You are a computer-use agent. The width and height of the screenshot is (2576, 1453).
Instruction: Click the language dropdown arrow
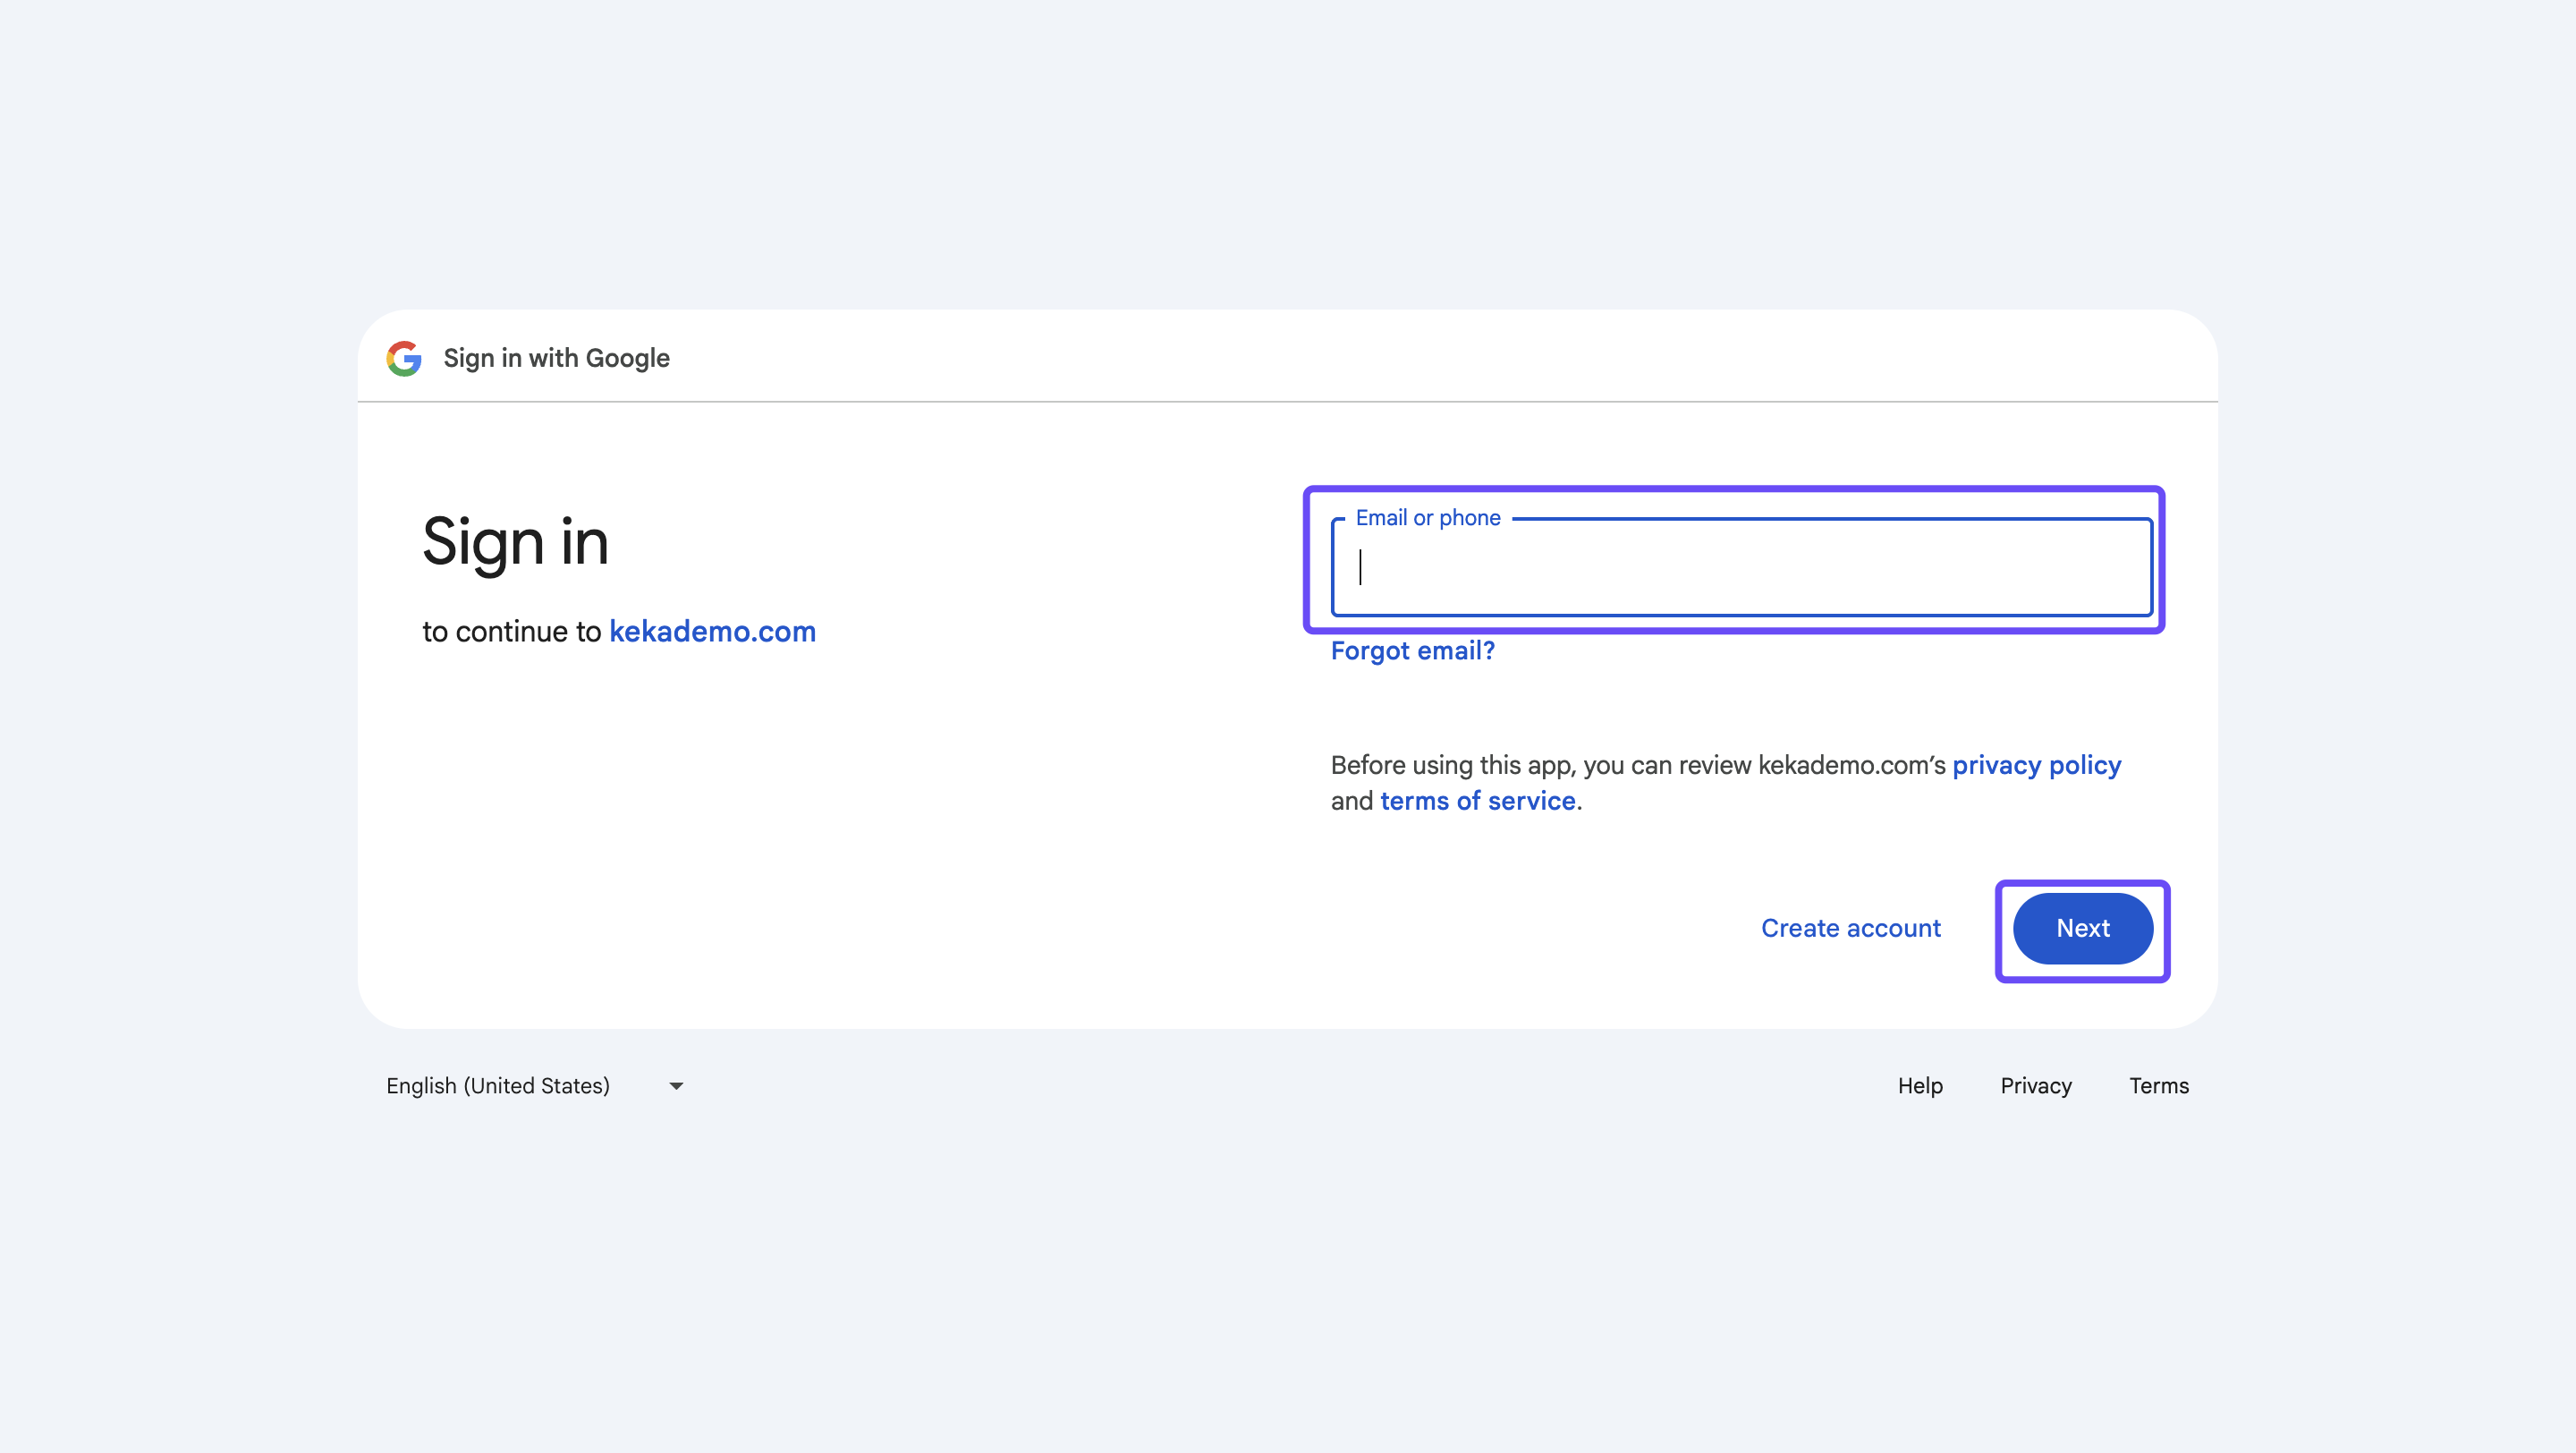676,1086
